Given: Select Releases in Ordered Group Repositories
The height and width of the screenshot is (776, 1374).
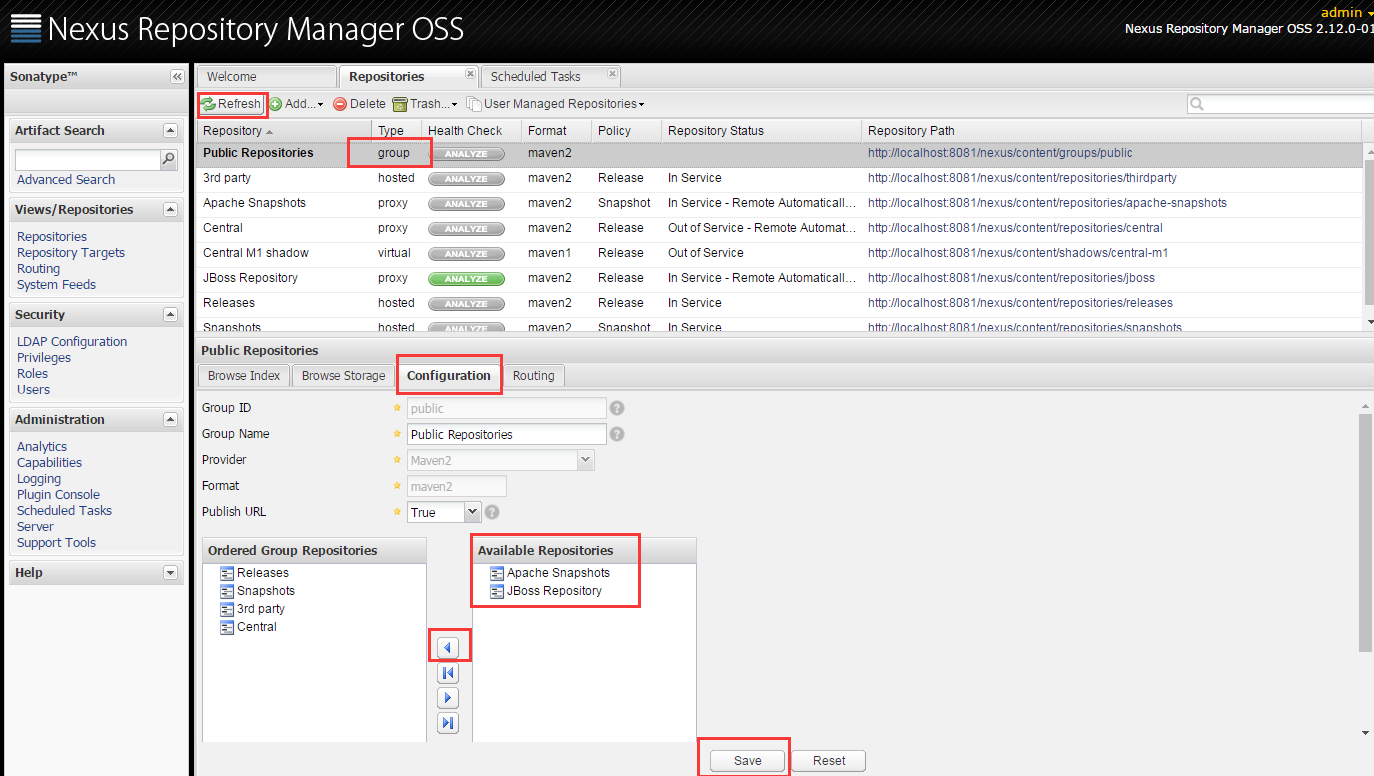Looking at the screenshot, I should point(262,573).
